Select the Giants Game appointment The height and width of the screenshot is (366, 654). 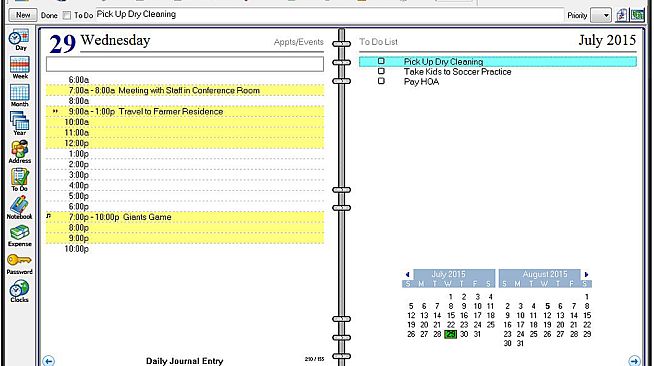coord(185,217)
